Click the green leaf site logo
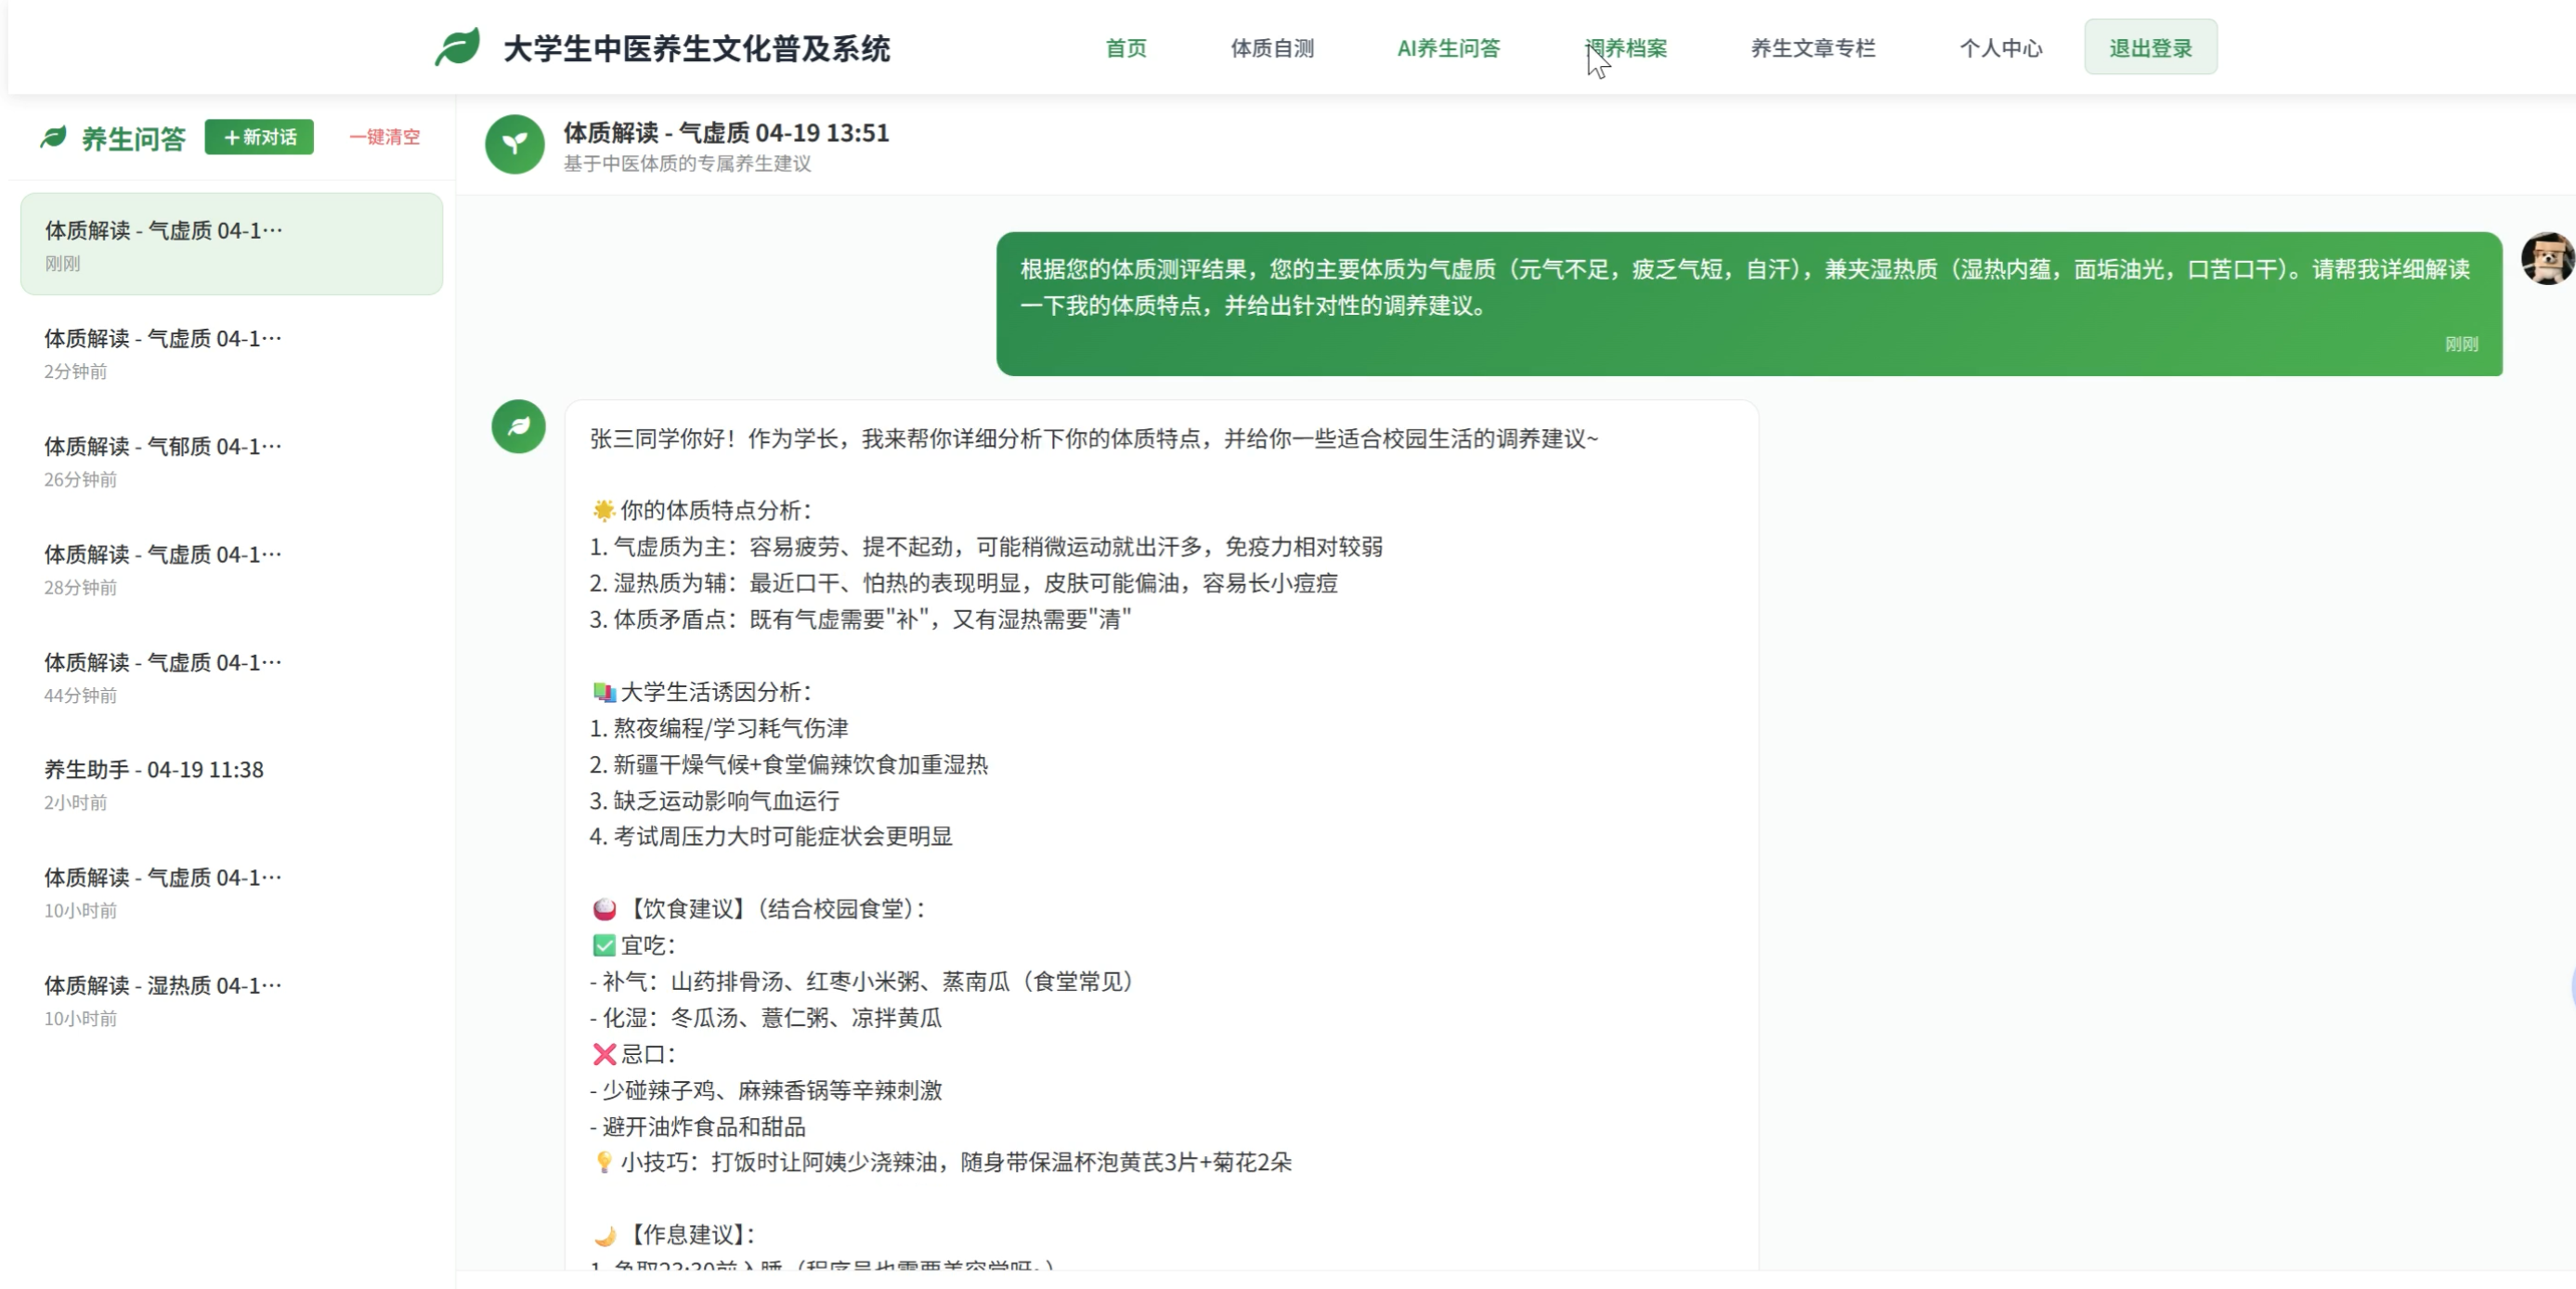This screenshot has height=1289, width=2576. click(457, 47)
